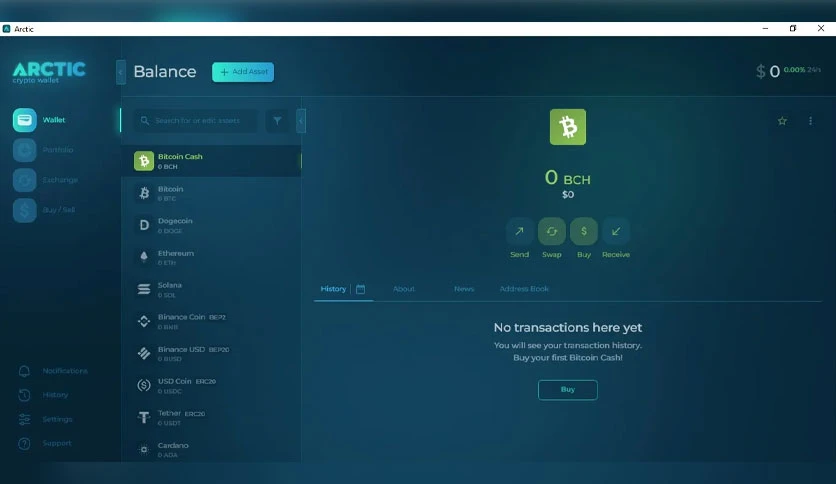This screenshot has width=836, height=484.
Task: Select the Cardano asset name
Action: [x=173, y=446]
